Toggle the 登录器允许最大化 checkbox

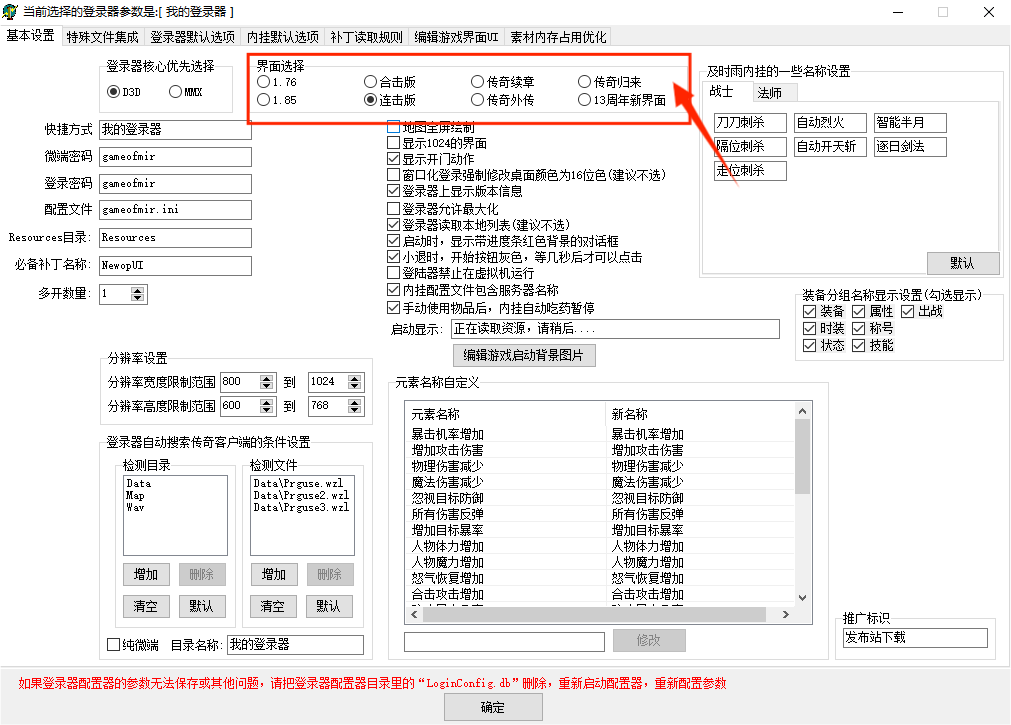coord(394,209)
